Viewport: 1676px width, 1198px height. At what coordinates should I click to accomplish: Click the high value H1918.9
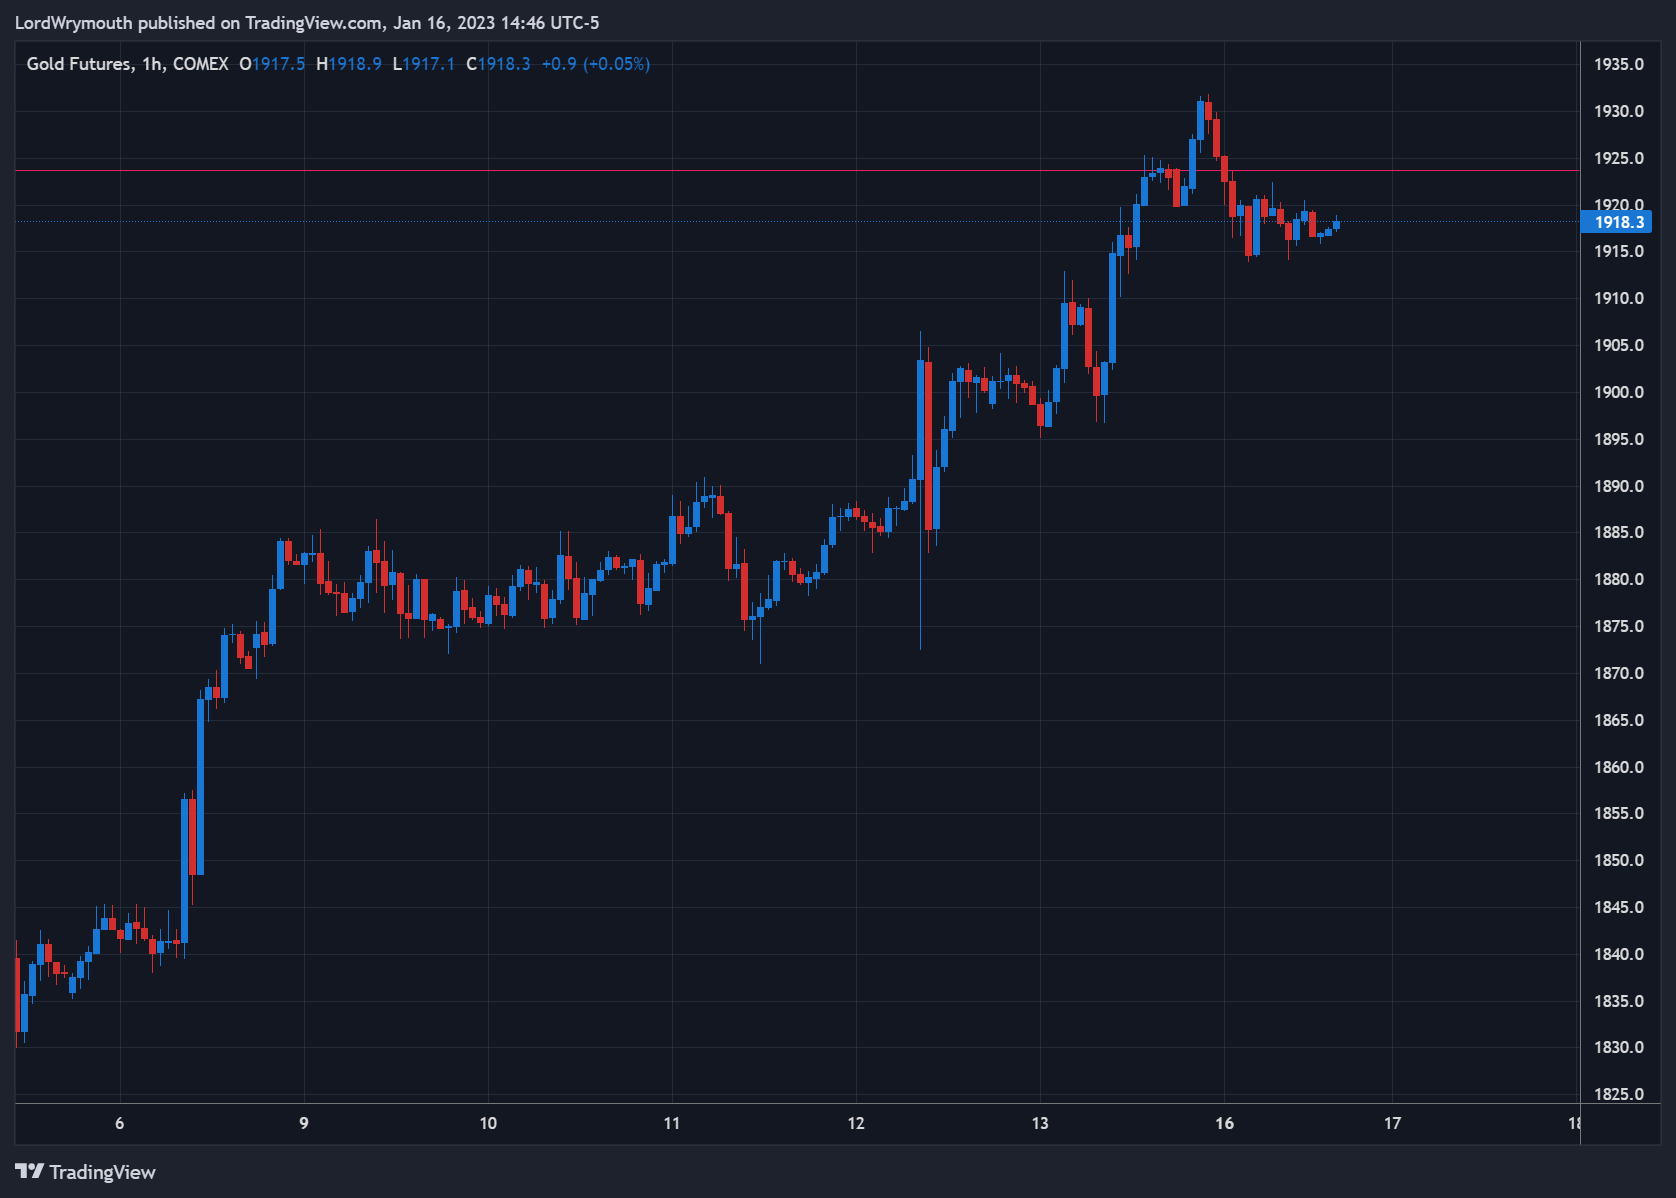point(349,64)
